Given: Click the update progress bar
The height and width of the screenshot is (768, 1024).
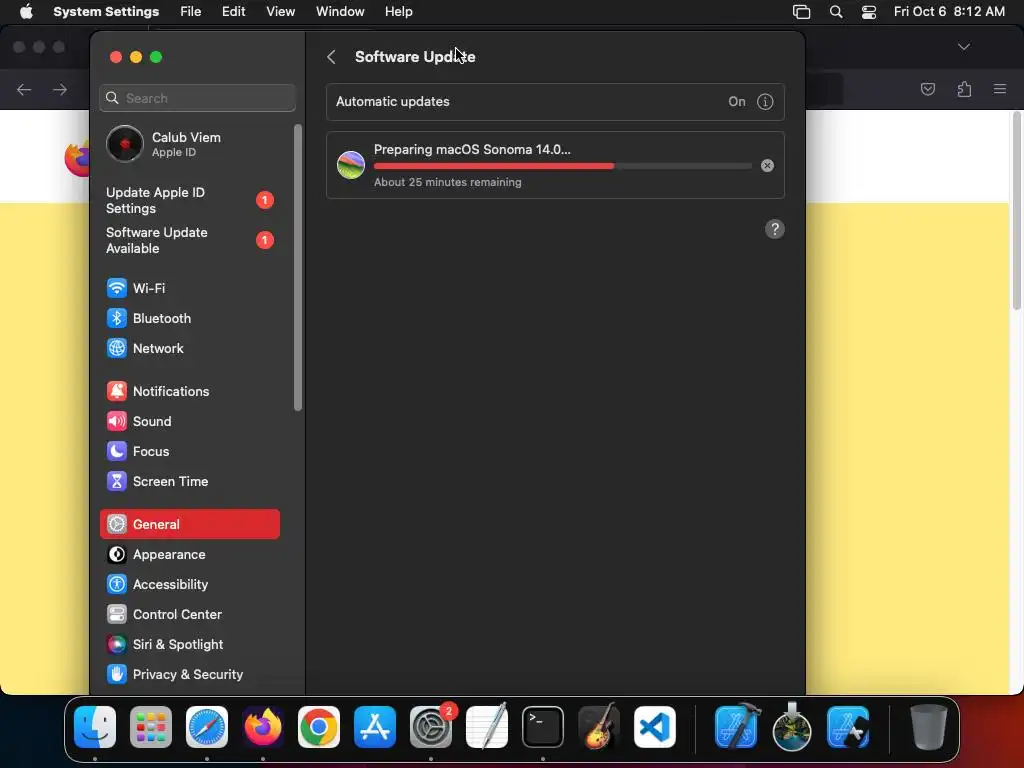Looking at the screenshot, I should [562, 167].
